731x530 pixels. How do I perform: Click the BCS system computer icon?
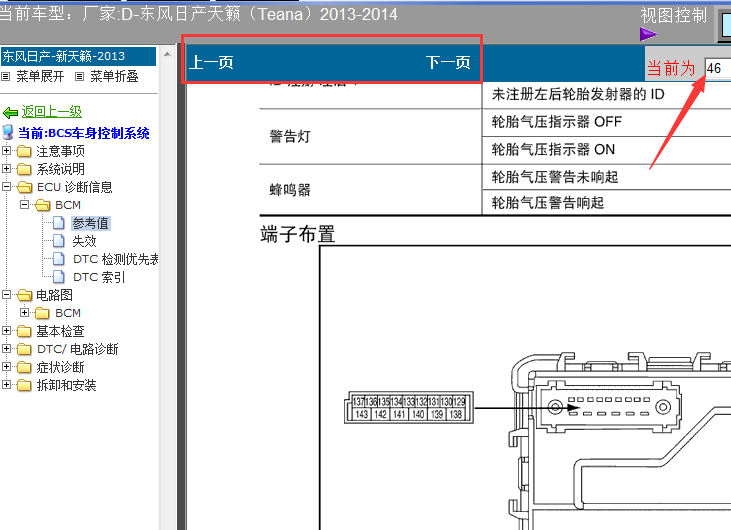tap(7, 132)
